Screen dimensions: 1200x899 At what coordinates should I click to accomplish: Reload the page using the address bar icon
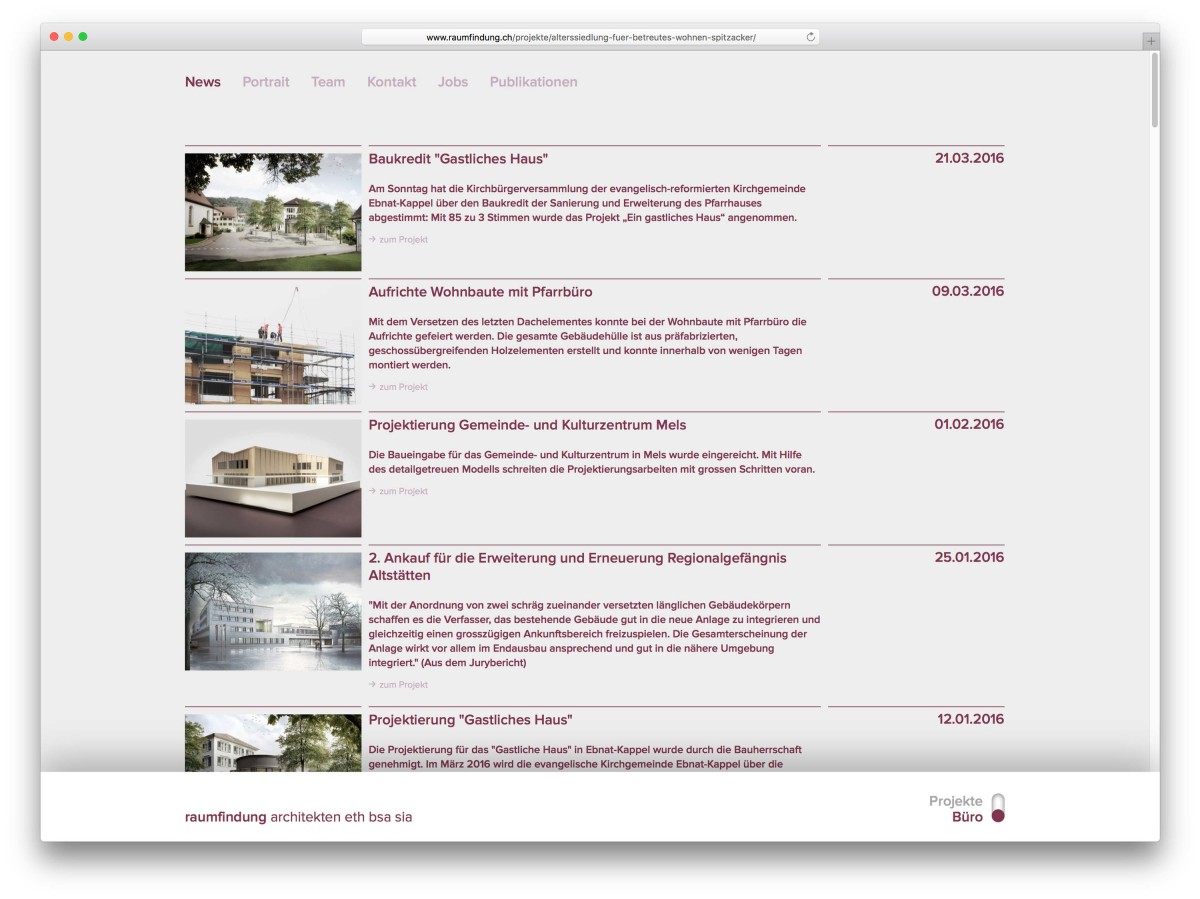(810, 37)
